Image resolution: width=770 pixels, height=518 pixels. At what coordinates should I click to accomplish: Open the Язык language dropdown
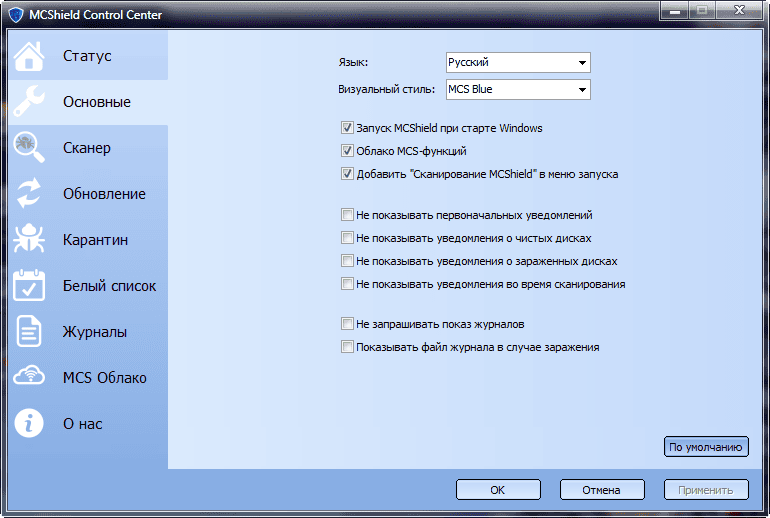click(518, 62)
